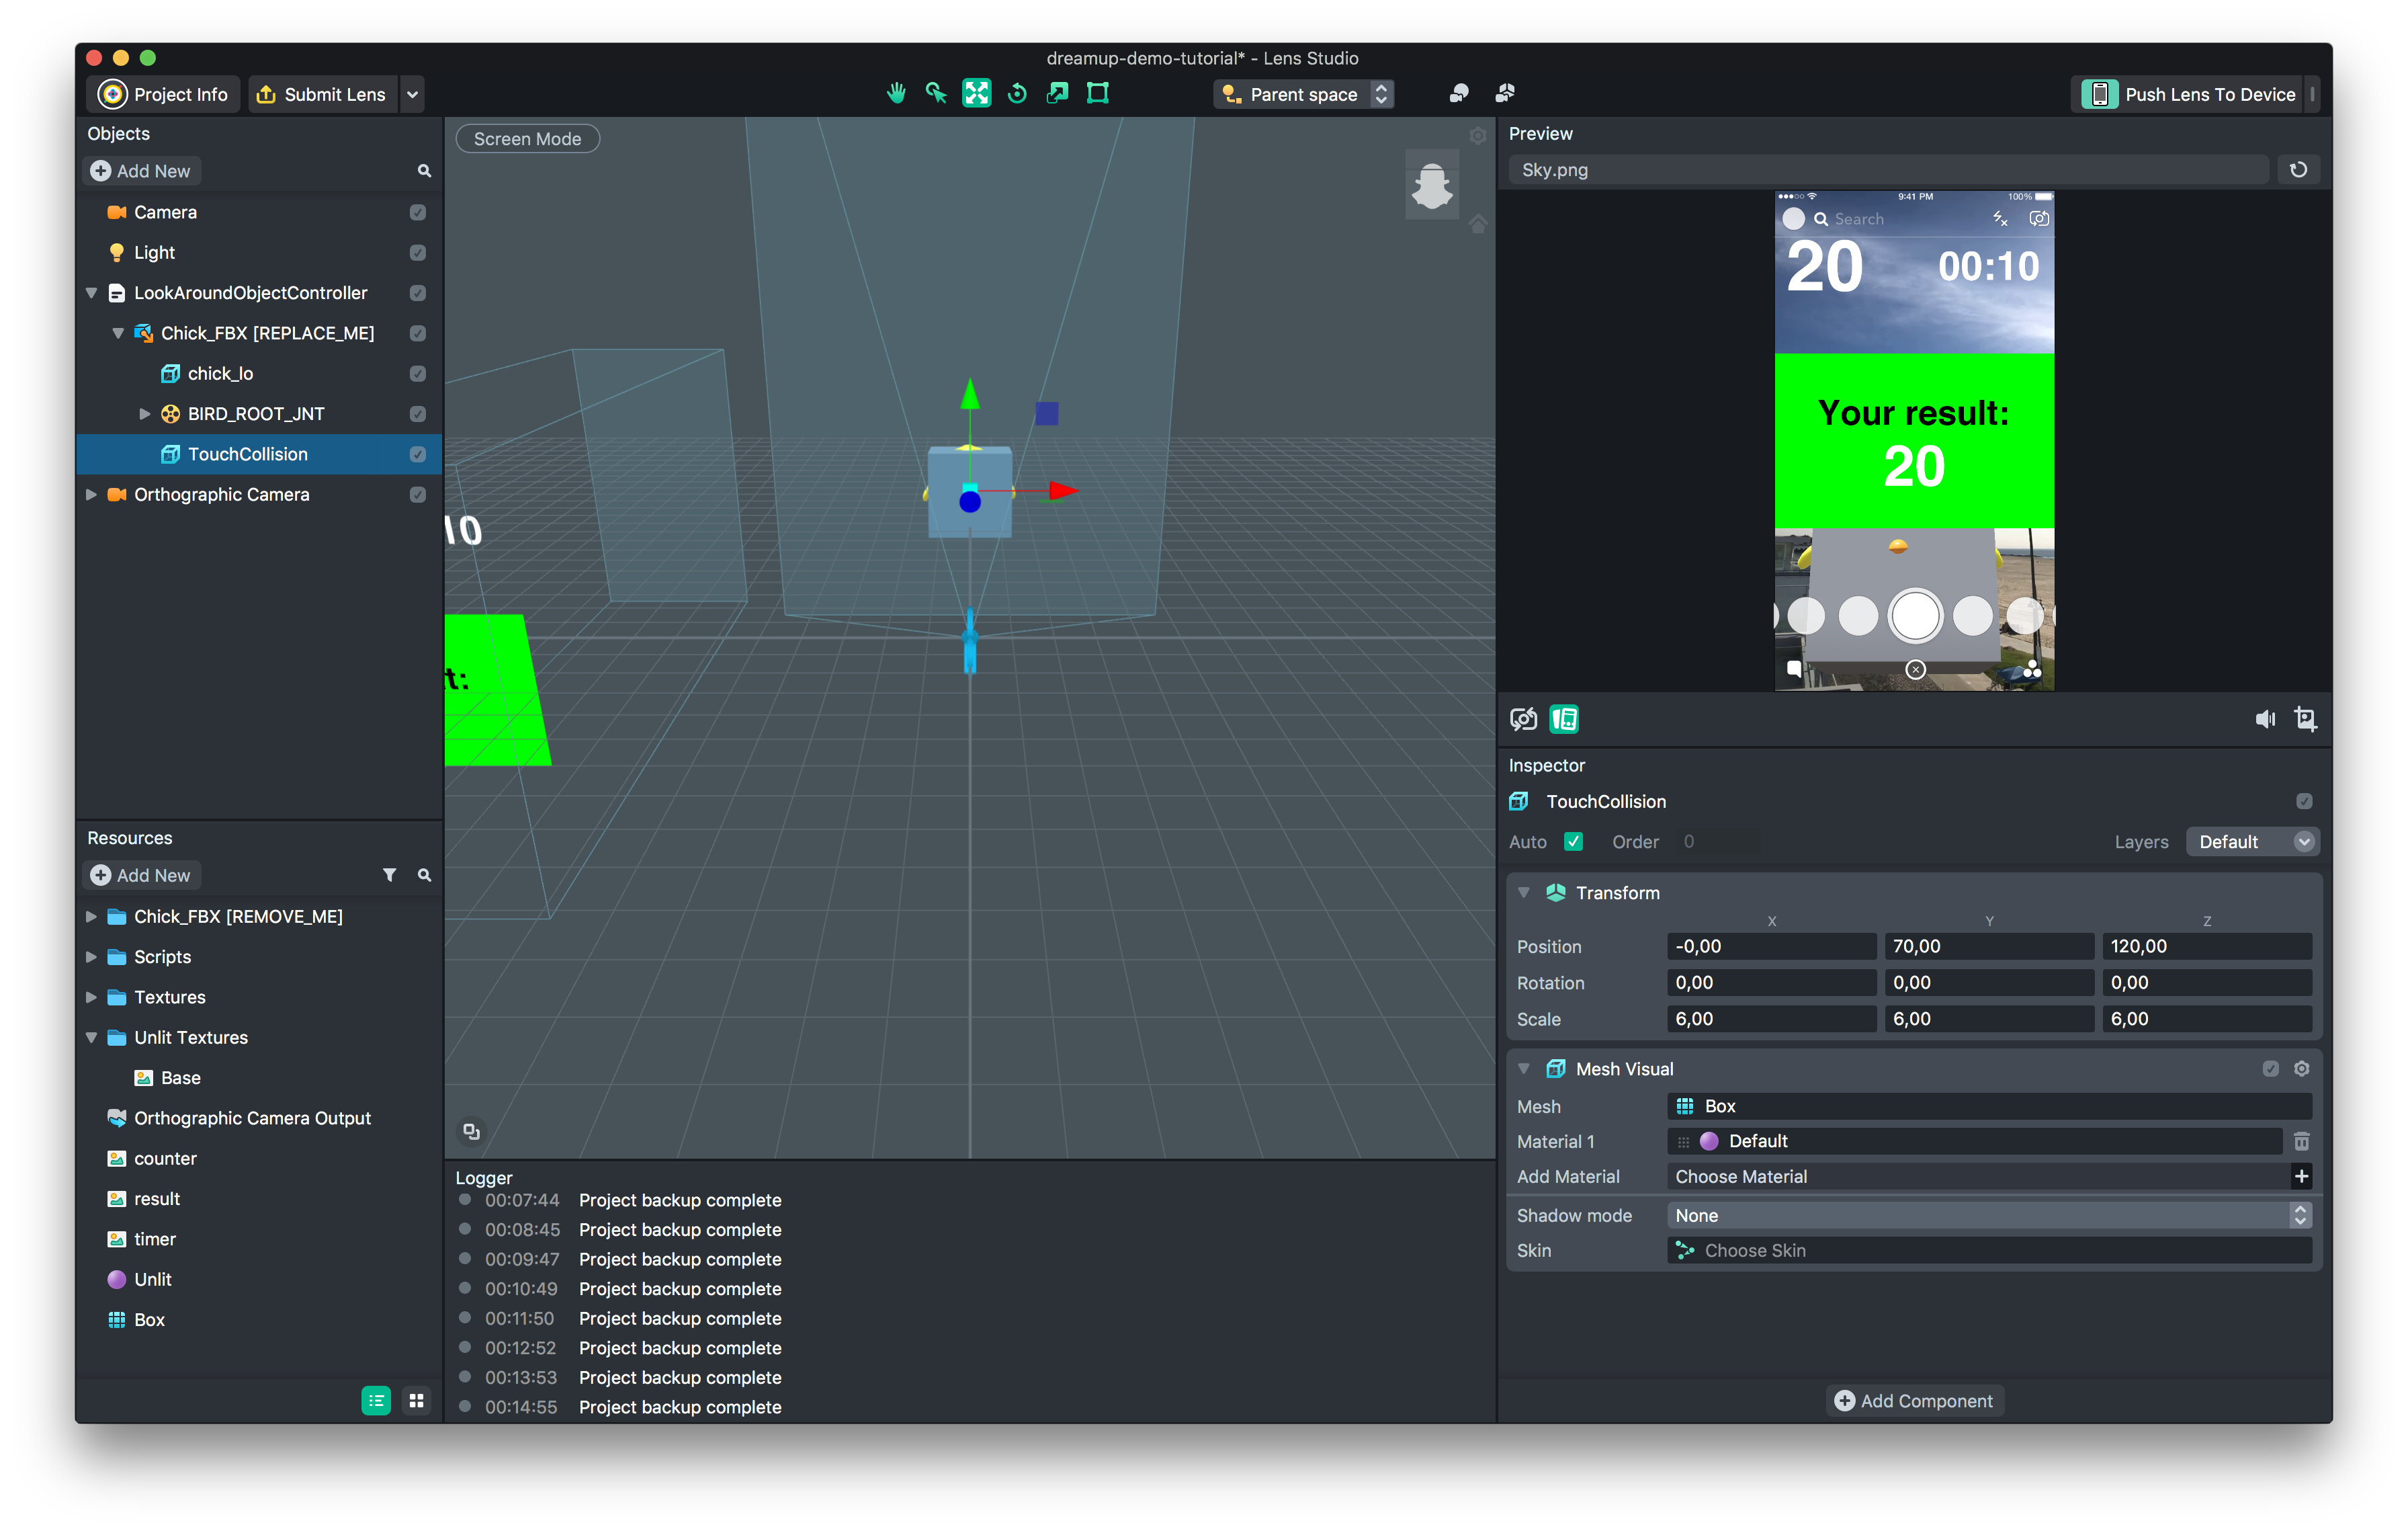The width and height of the screenshot is (2408, 1531).
Task: Delete Material 1 with trash icon
Action: tap(2301, 1141)
